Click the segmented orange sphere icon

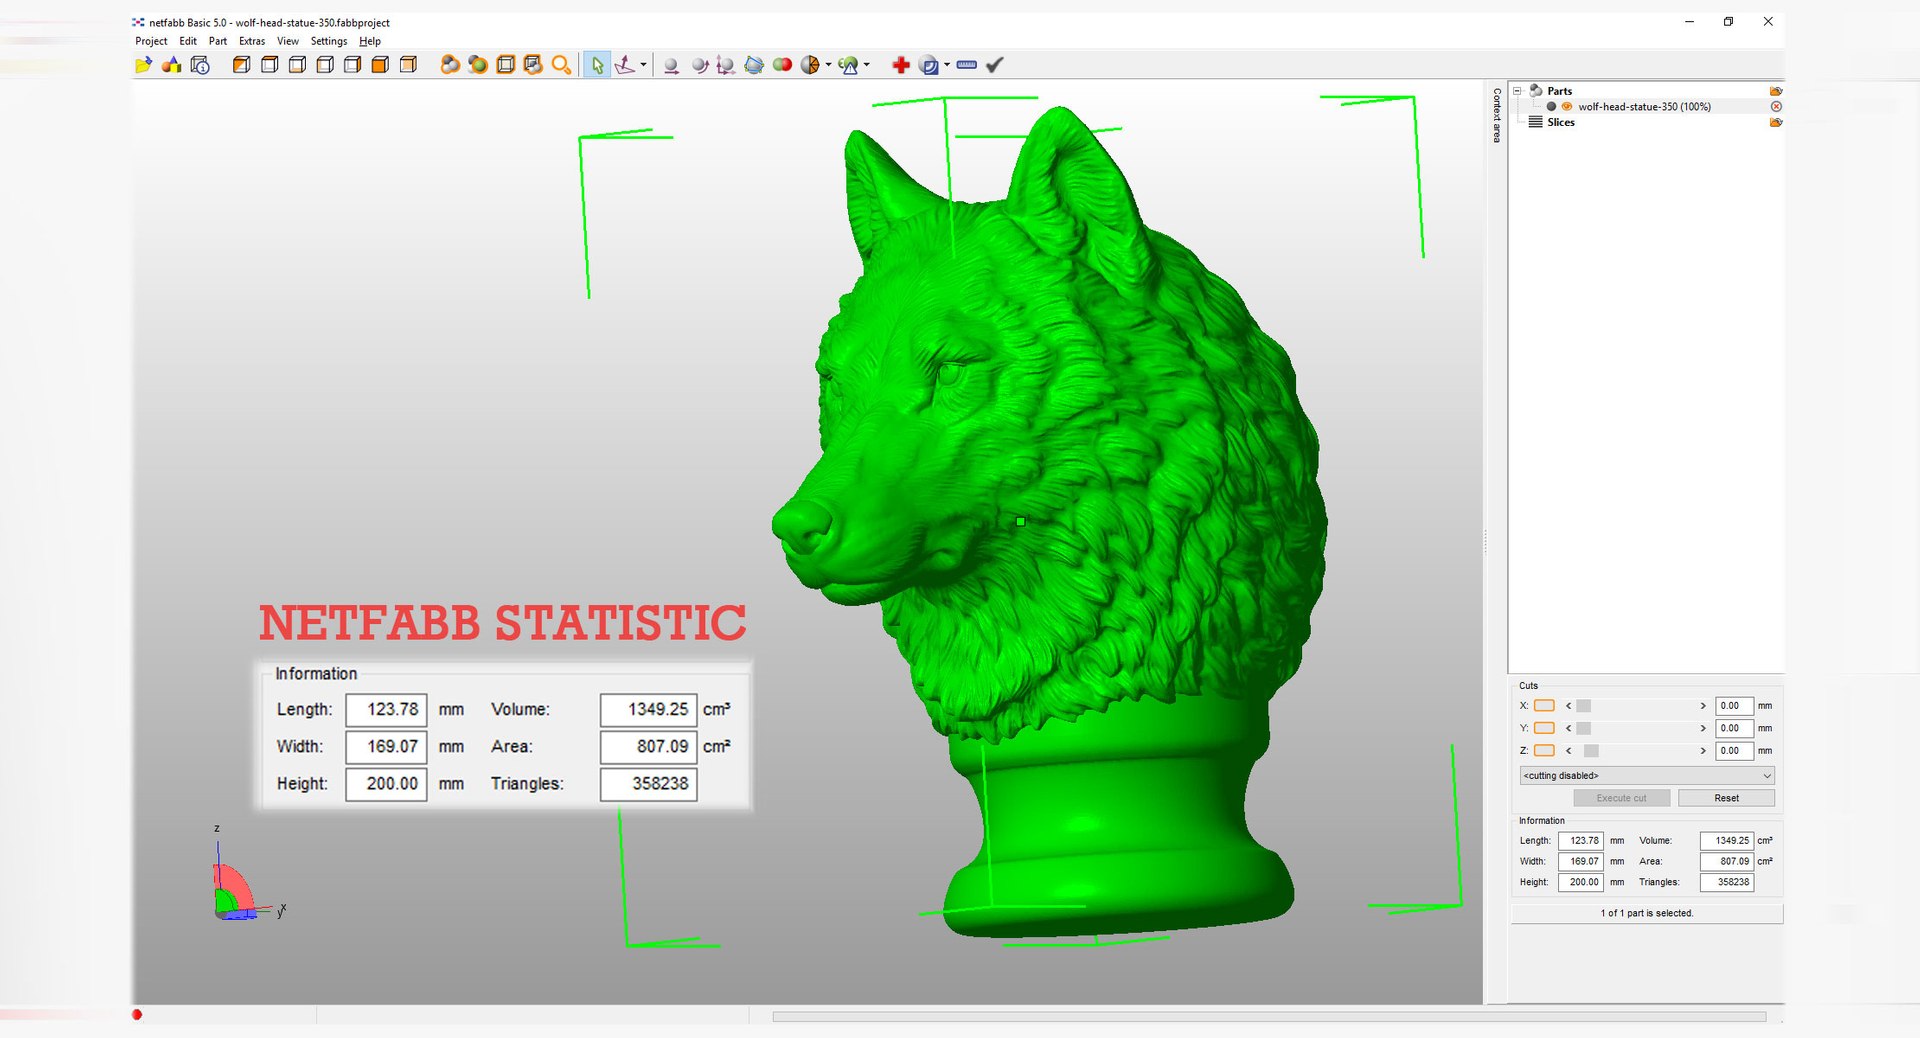[x=810, y=65]
